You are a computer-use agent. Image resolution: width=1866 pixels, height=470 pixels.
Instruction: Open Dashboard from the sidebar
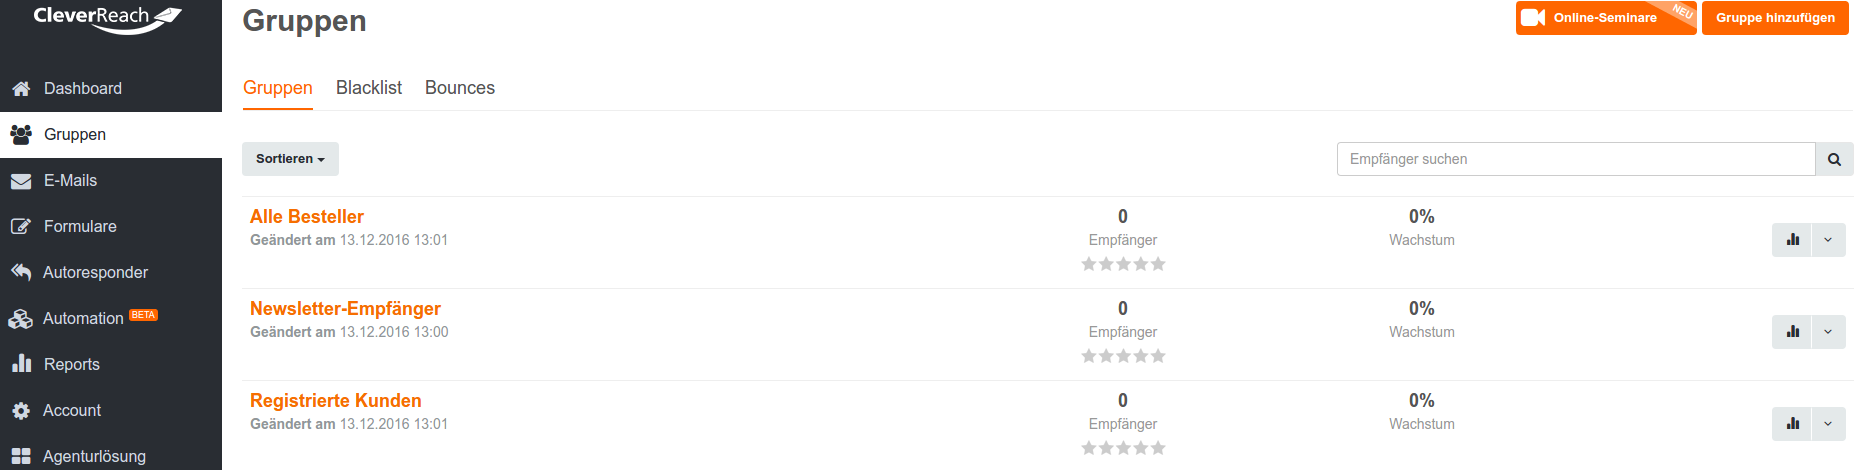82,89
